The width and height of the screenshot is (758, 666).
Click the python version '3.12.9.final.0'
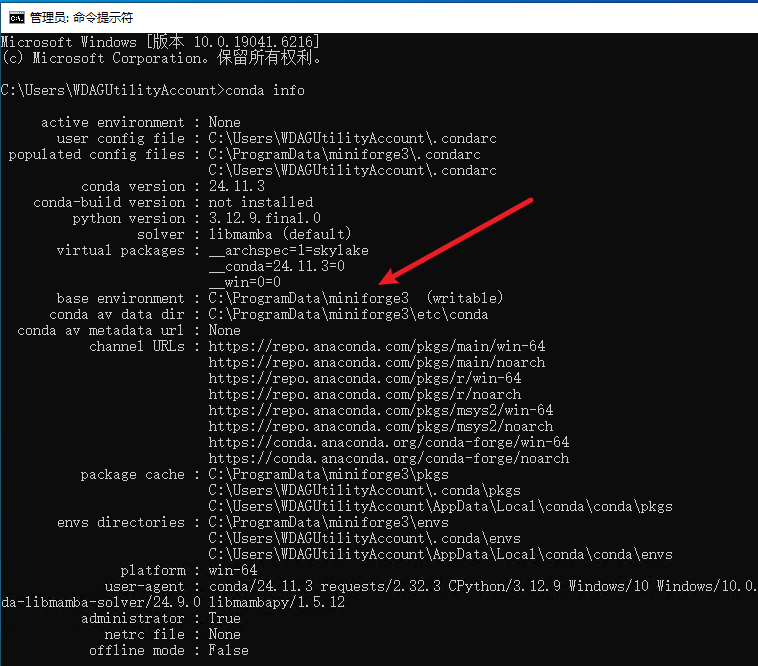[x=264, y=218]
